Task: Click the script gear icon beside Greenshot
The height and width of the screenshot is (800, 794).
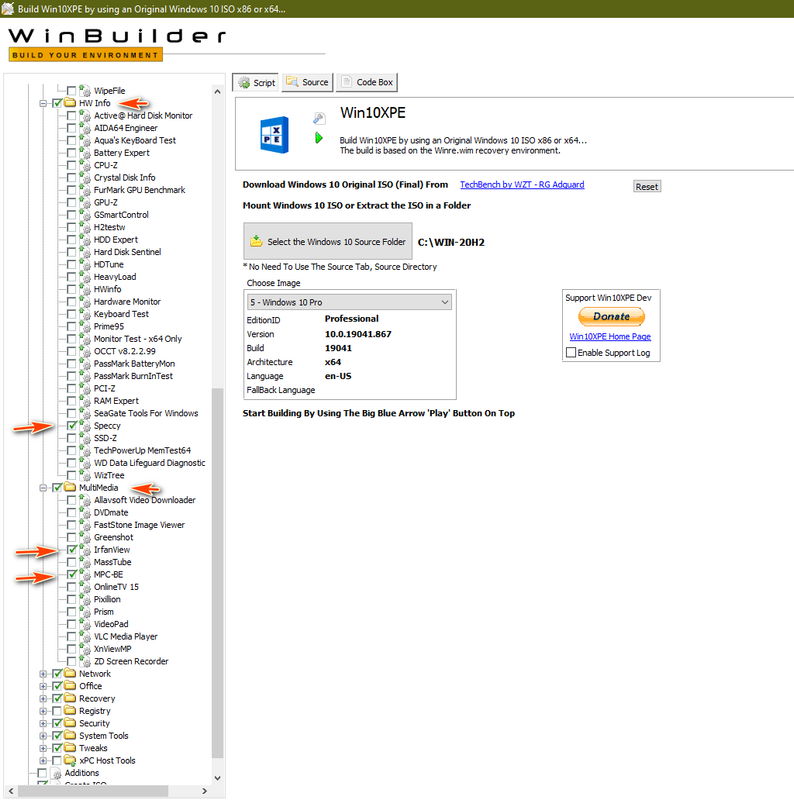Action: [85, 537]
